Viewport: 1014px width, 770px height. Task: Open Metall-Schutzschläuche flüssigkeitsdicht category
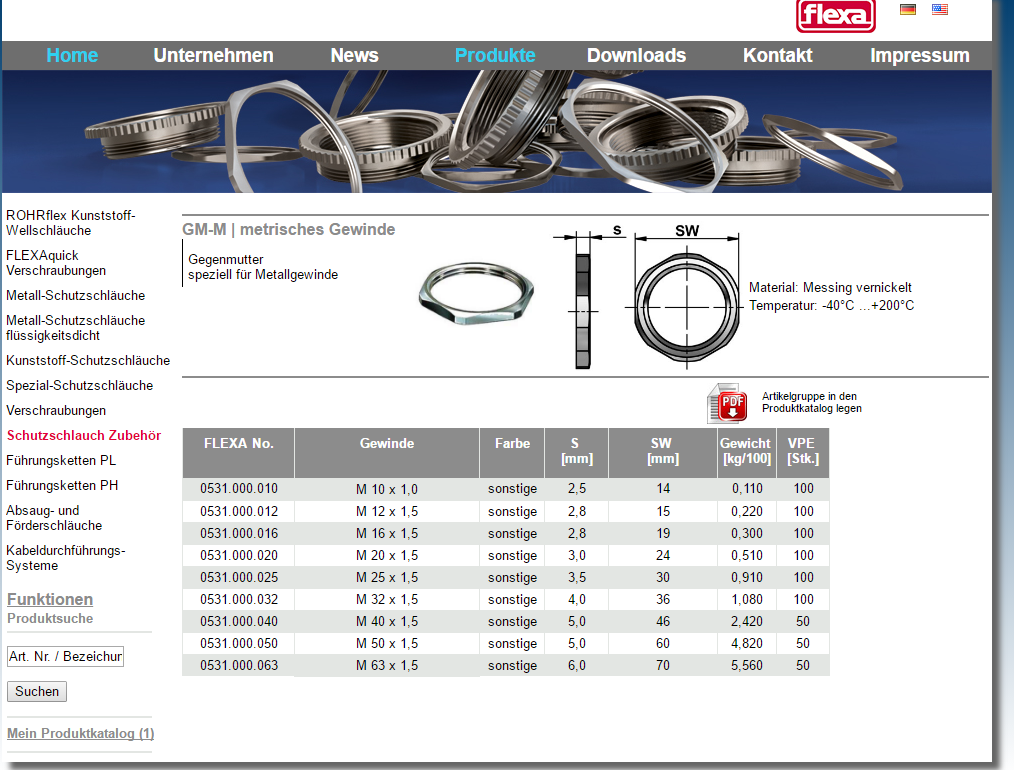pyautogui.click(x=75, y=328)
